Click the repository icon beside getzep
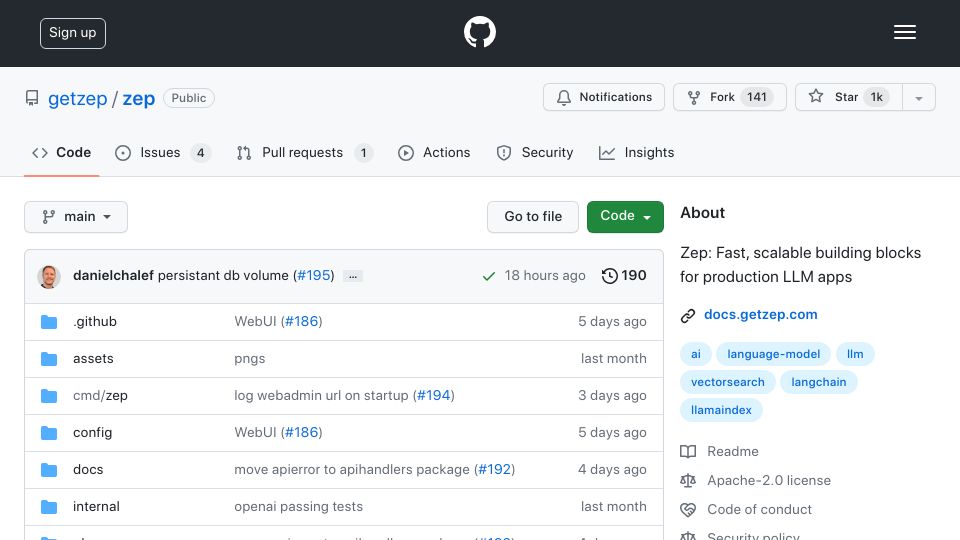 click(32, 98)
